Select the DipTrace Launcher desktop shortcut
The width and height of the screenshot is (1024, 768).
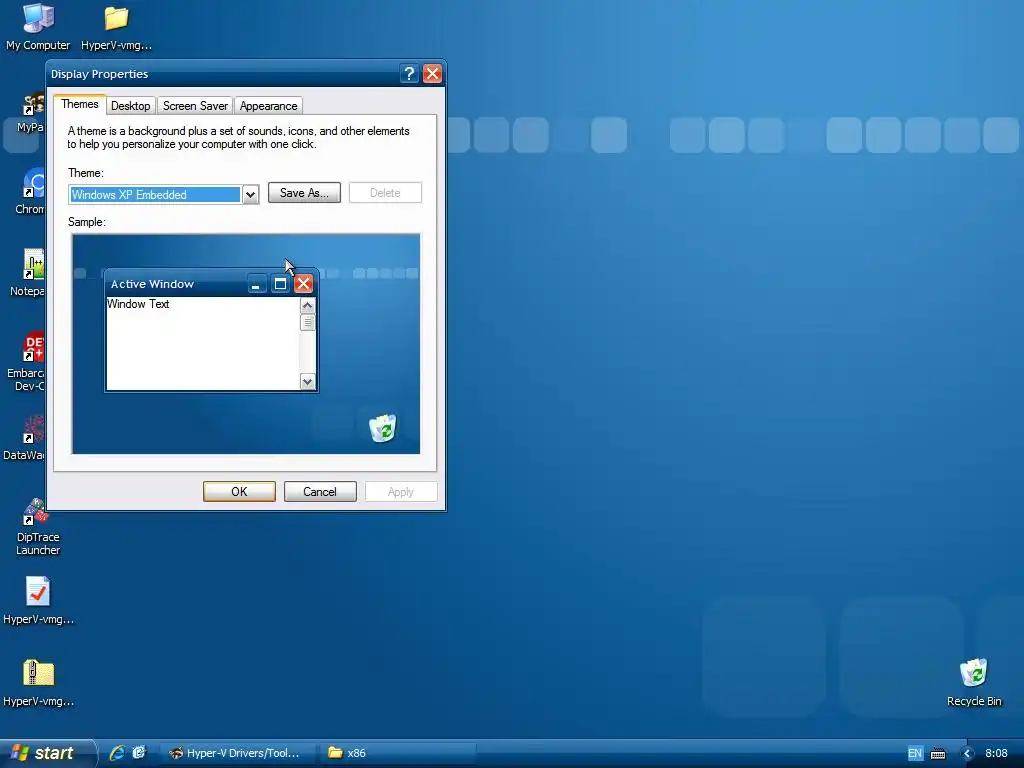pos(37,526)
